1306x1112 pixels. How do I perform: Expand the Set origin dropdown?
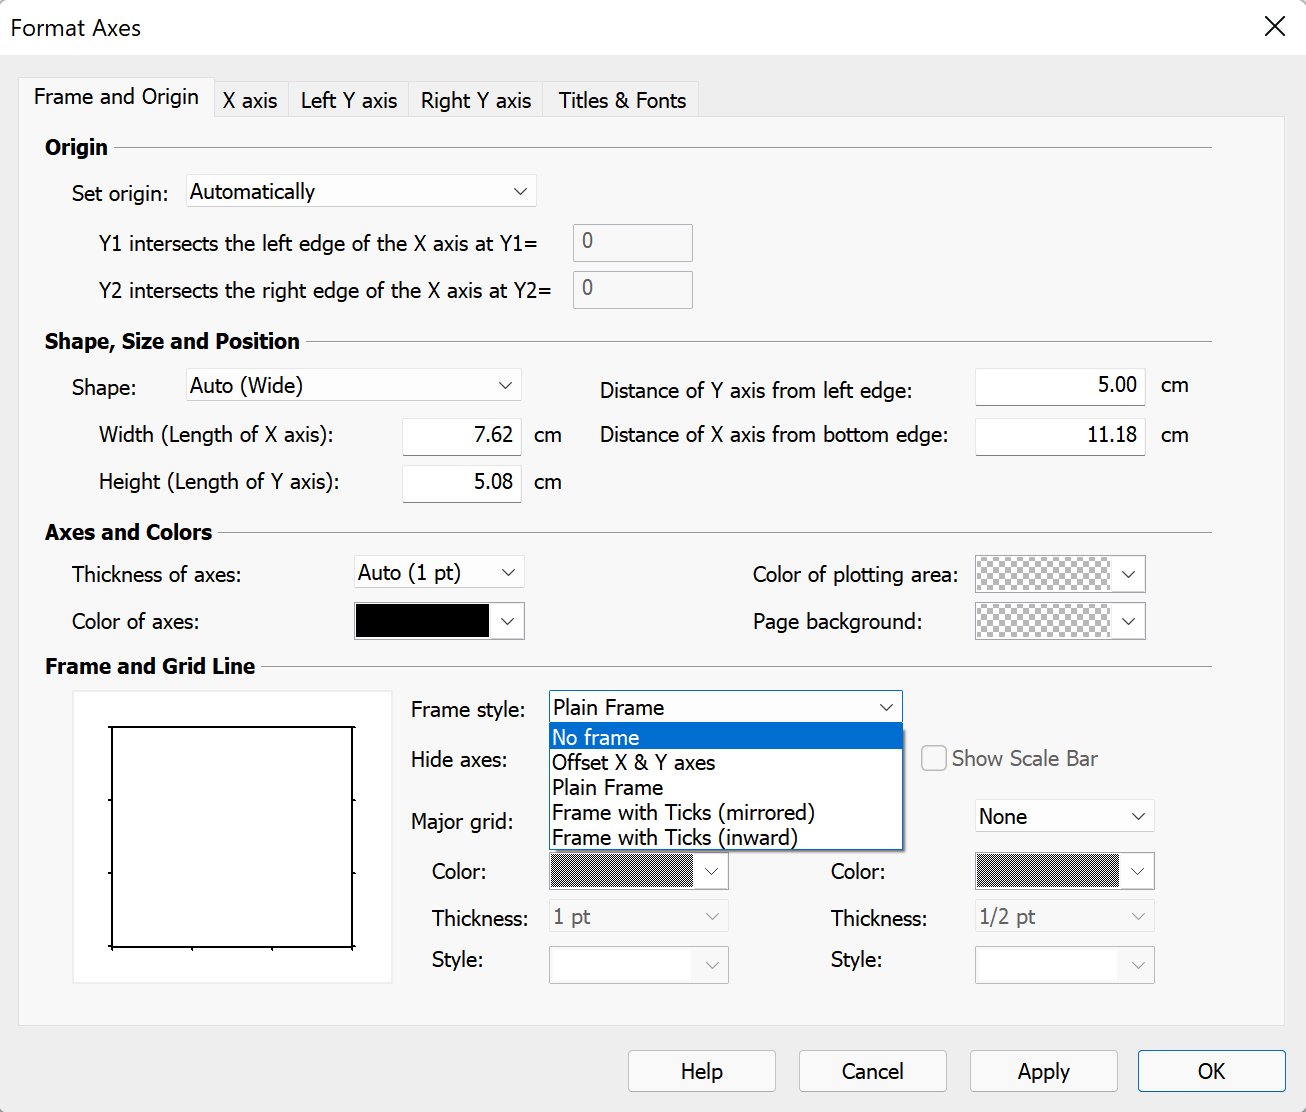[361, 192]
